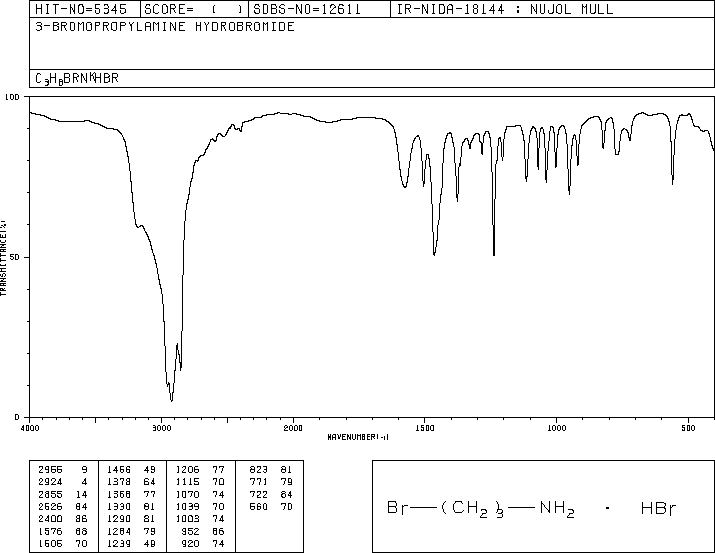This screenshot has height=553, width=715.
Task: Click the SDBS-NO=12611 label
Action: 307,9
